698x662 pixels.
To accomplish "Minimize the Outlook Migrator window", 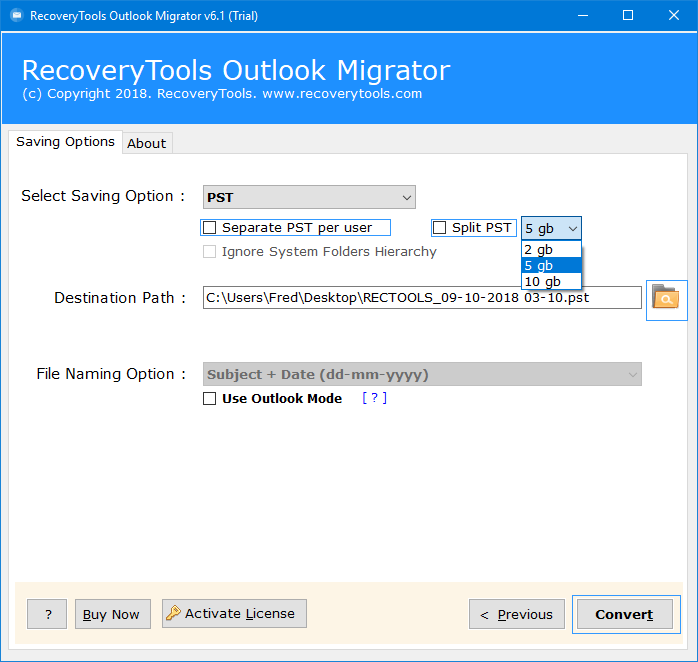I will [x=583, y=16].
